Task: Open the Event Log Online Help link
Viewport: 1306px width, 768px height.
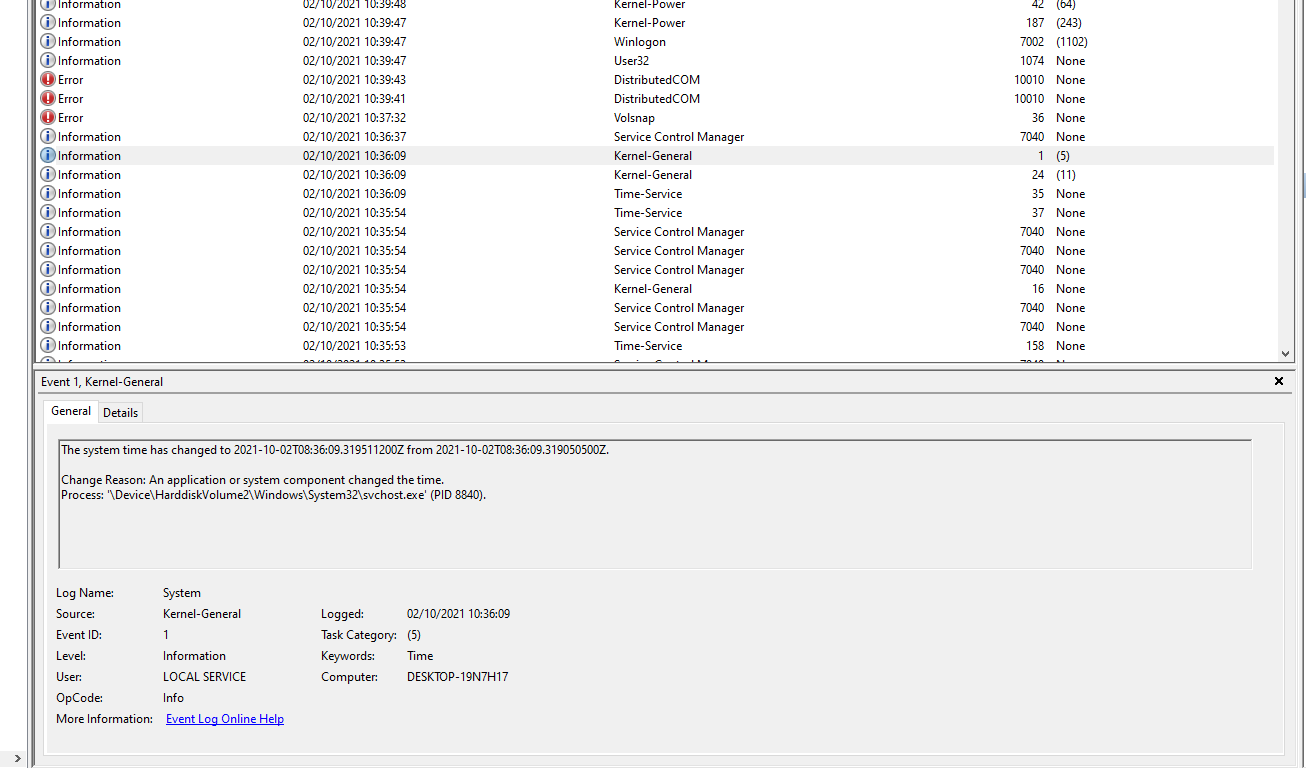Action: pyautogui.click(x=225, y=719)
